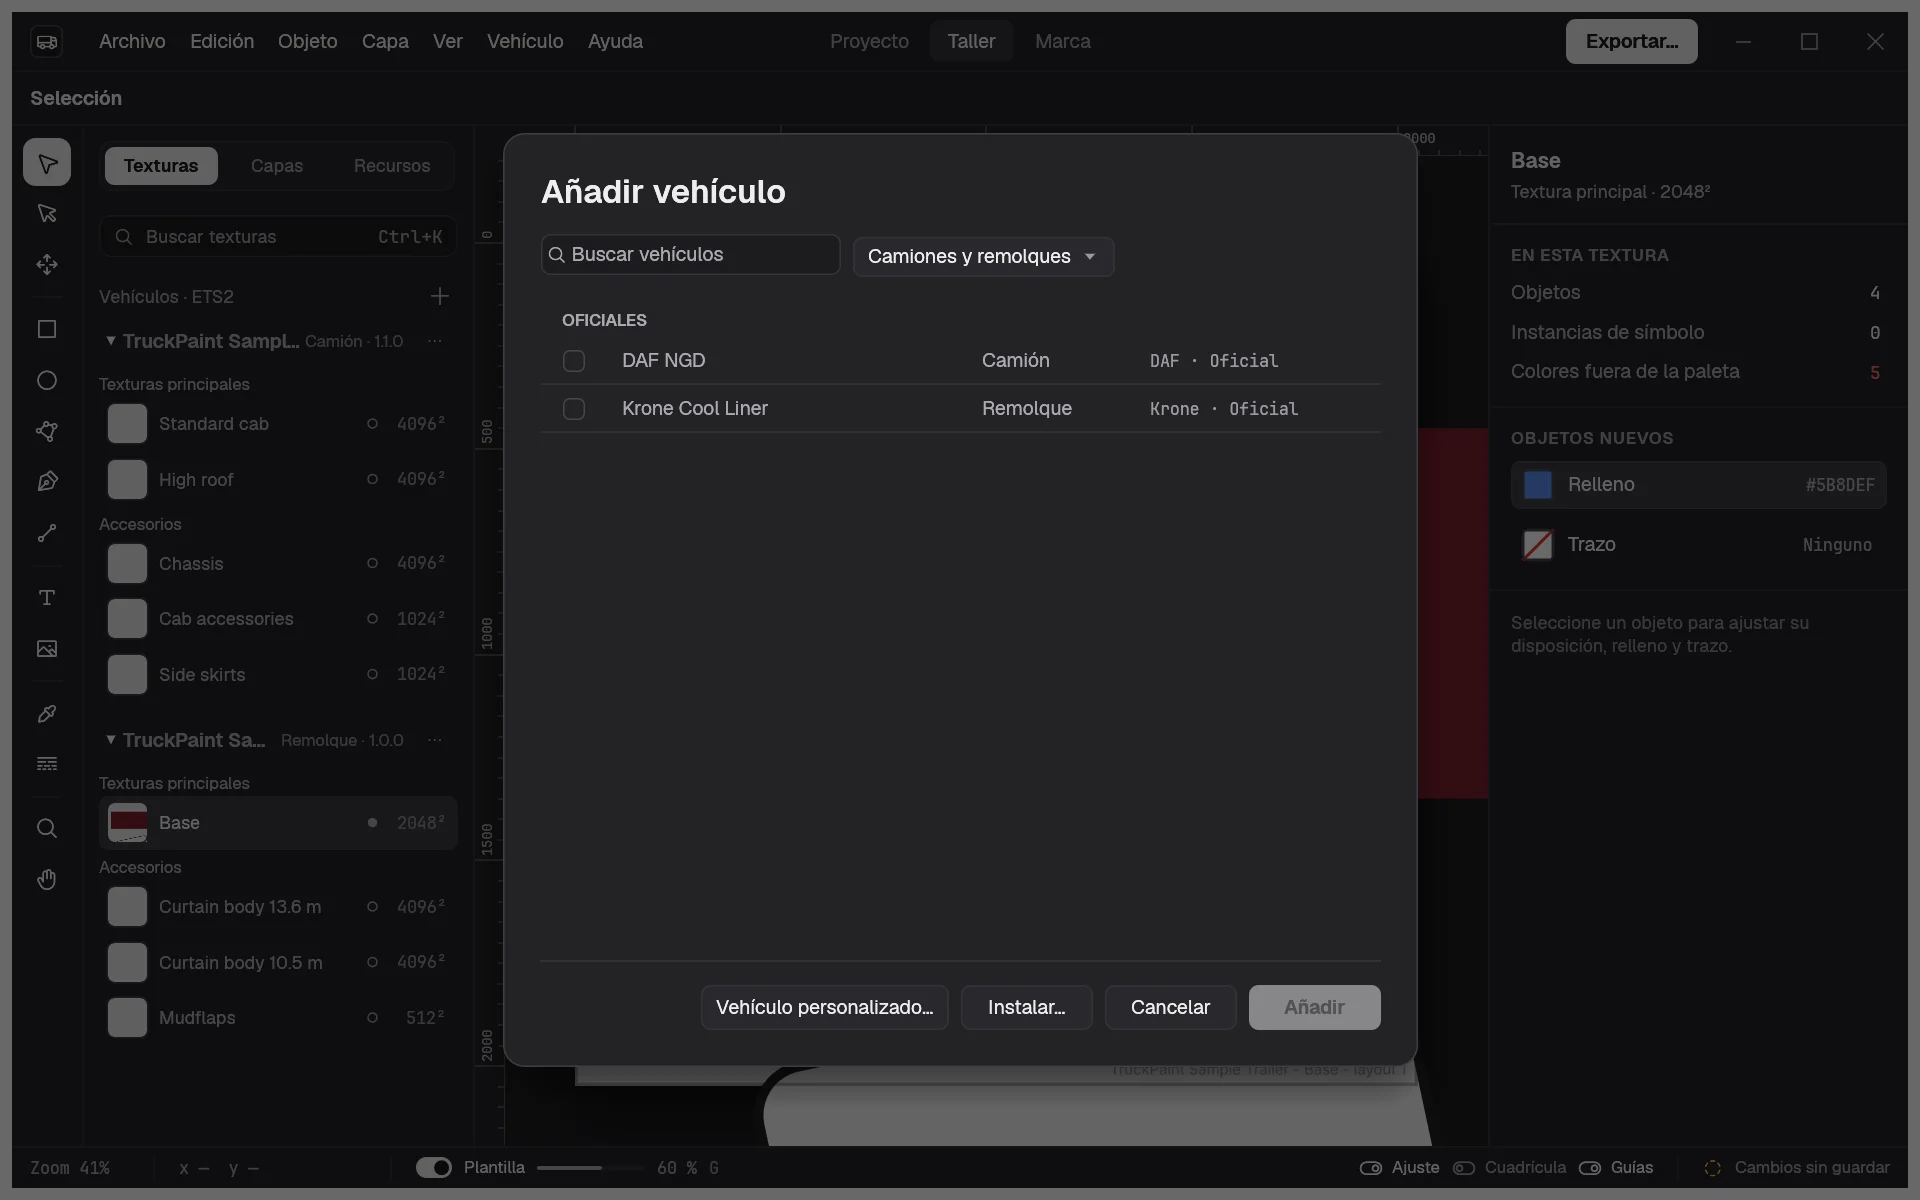Check the Krone Cool Liner checkbox
The image size is (1920, 1200).
574,409
